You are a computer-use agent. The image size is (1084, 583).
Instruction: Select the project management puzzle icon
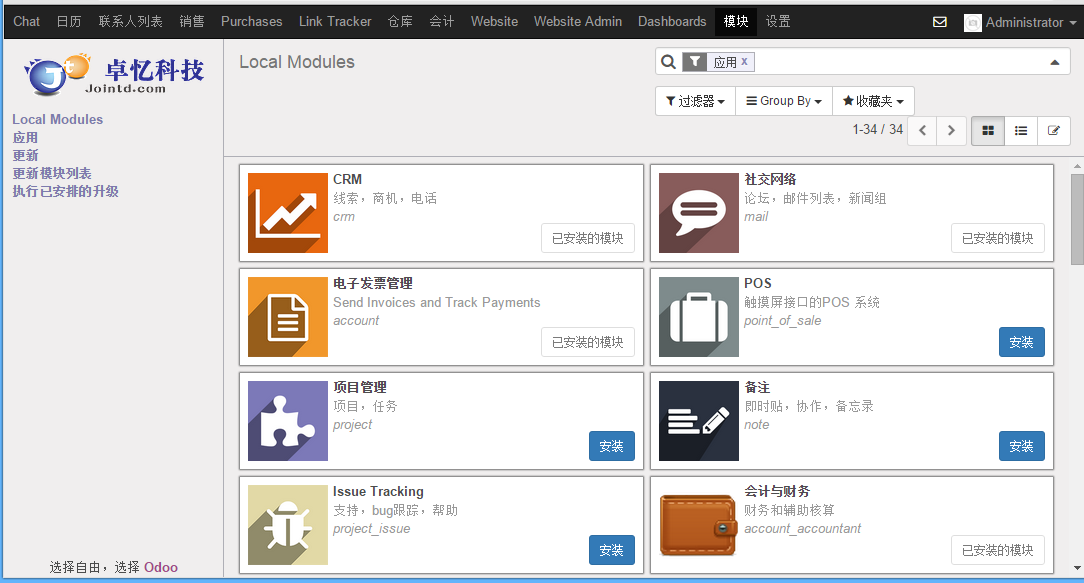tap(288, 421)
